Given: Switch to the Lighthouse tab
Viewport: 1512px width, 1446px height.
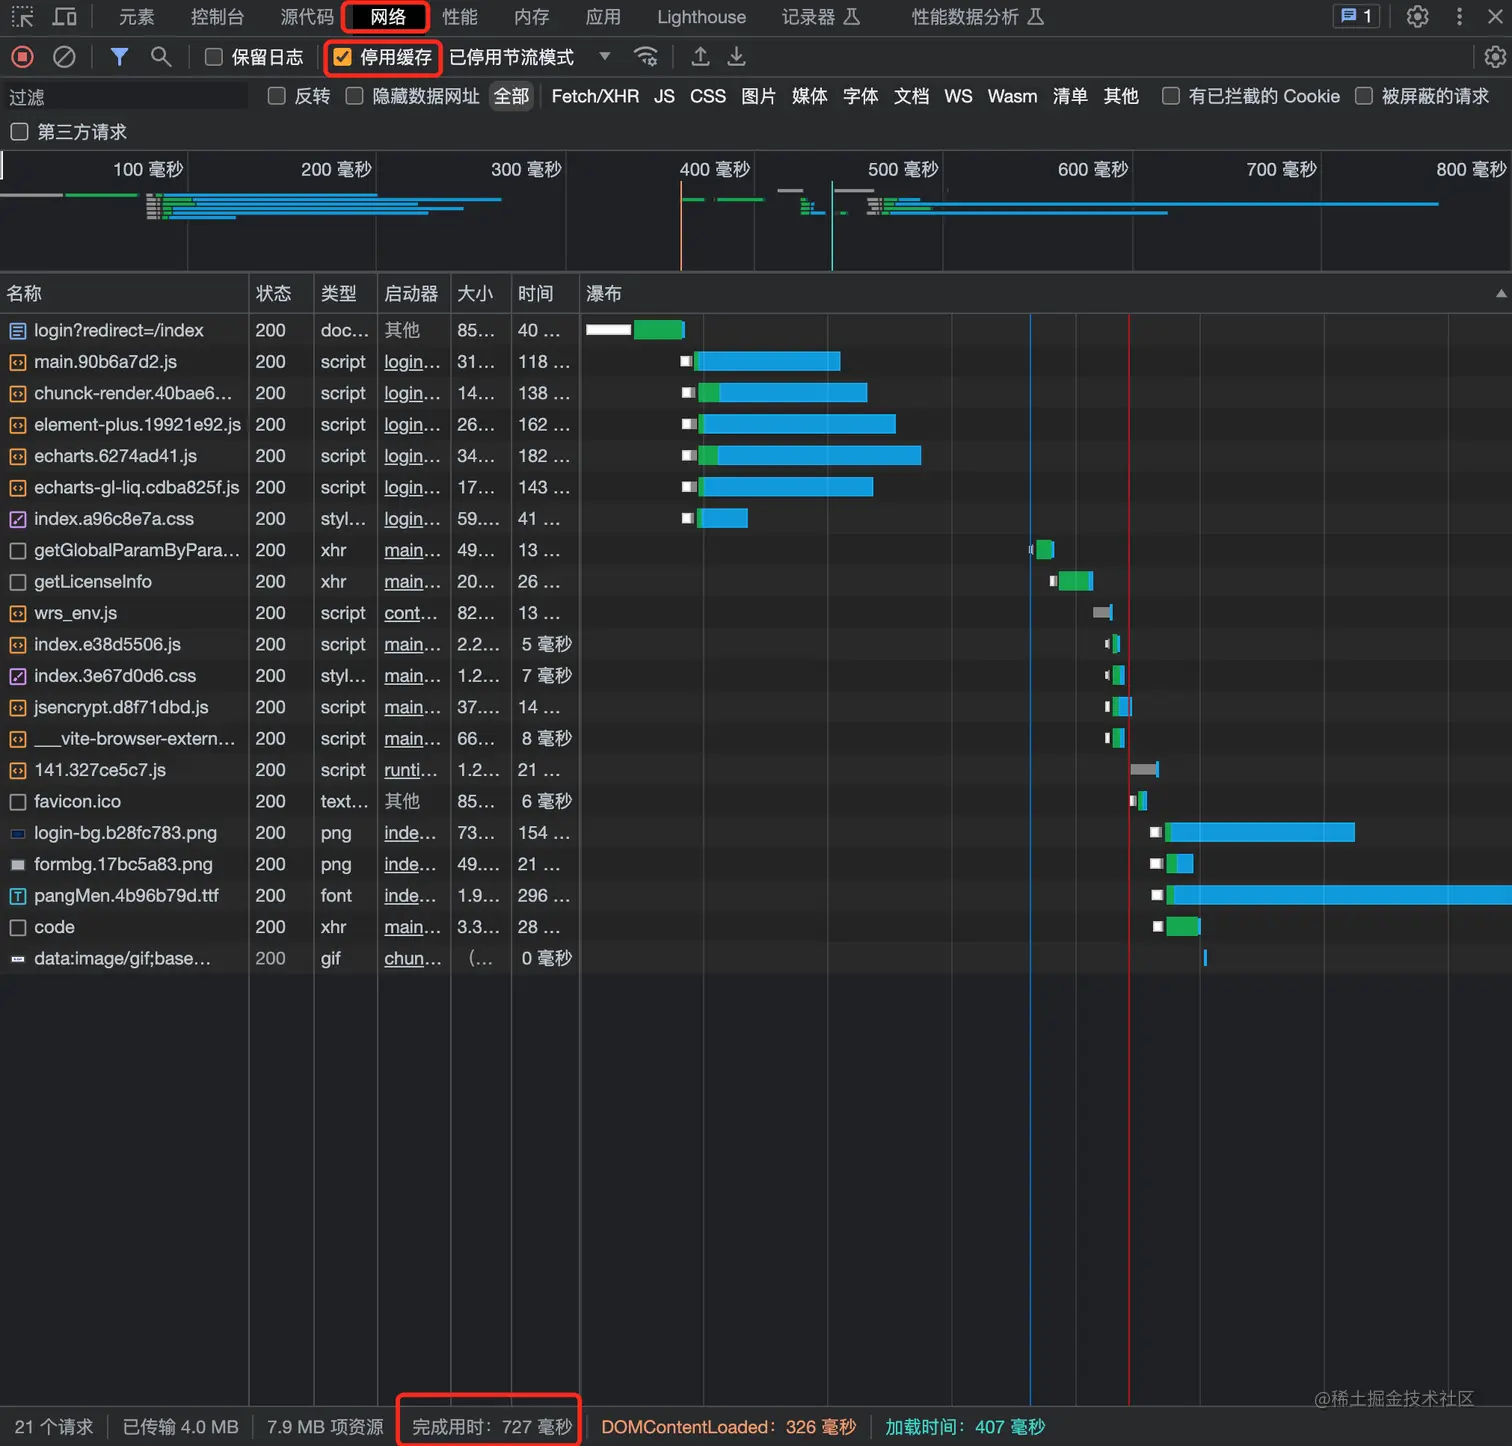Looking at the screenshot, I should tap(701, 17).
